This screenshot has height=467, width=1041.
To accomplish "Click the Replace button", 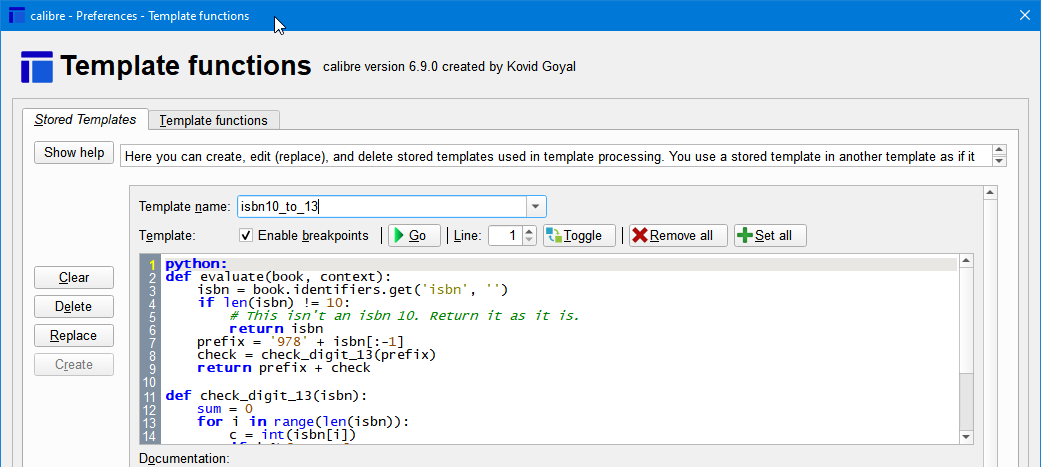I will (74, 335).
